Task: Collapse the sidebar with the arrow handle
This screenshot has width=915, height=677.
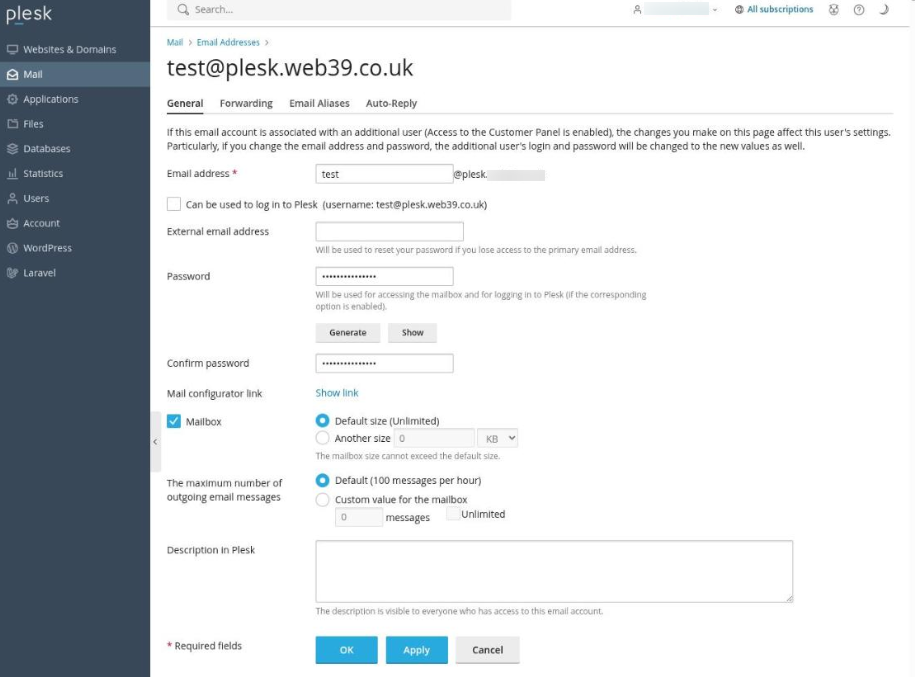Action: [x=155, y=441]
